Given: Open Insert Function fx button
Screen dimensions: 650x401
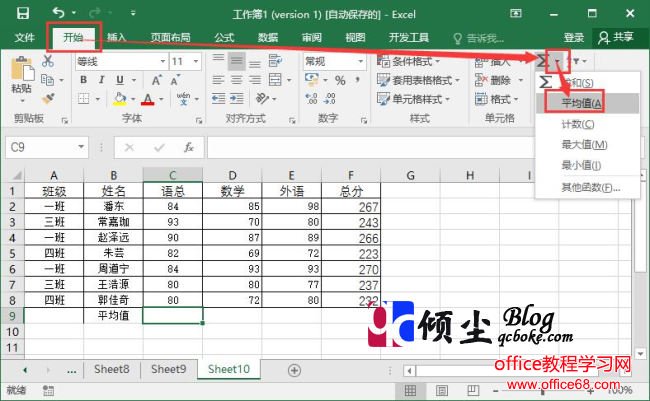Looking at the screenshot, I should coord(189,147).
